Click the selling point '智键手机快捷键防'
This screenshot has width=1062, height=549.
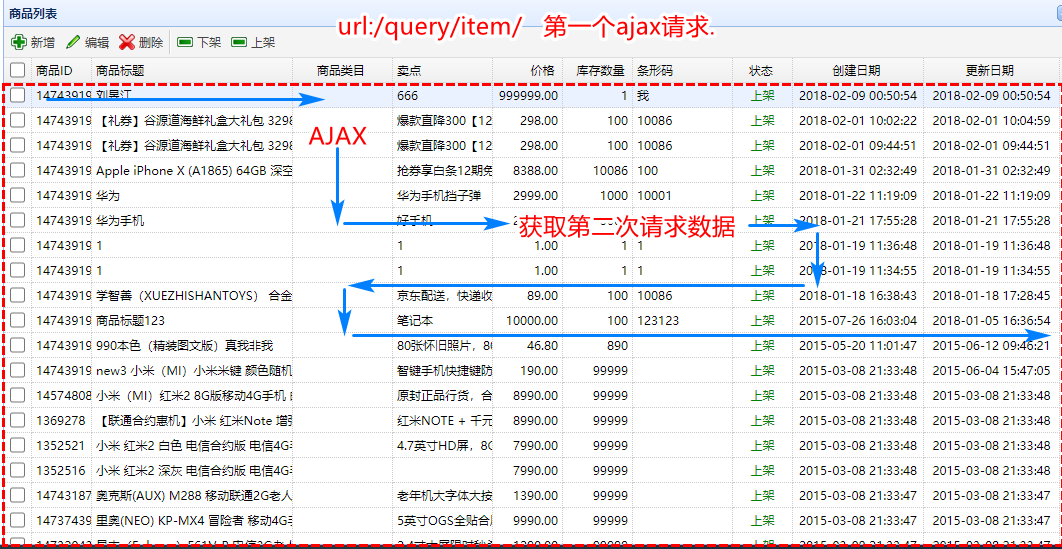pyautogui.click(x=444, y=371)
